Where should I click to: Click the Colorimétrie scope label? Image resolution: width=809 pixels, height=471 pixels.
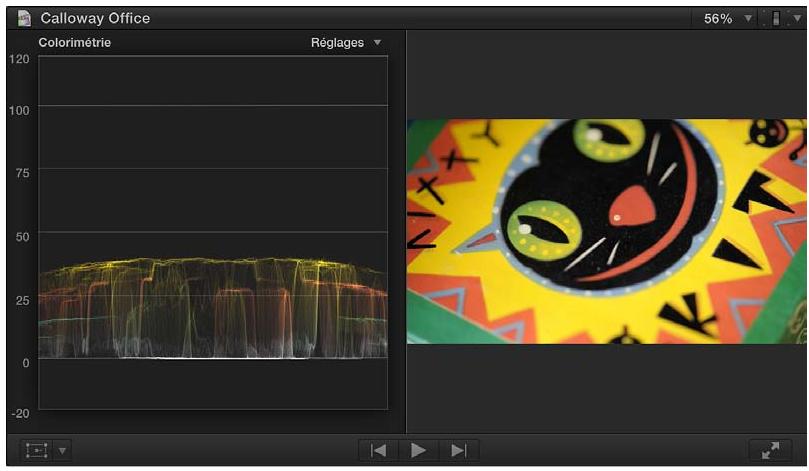74,42
